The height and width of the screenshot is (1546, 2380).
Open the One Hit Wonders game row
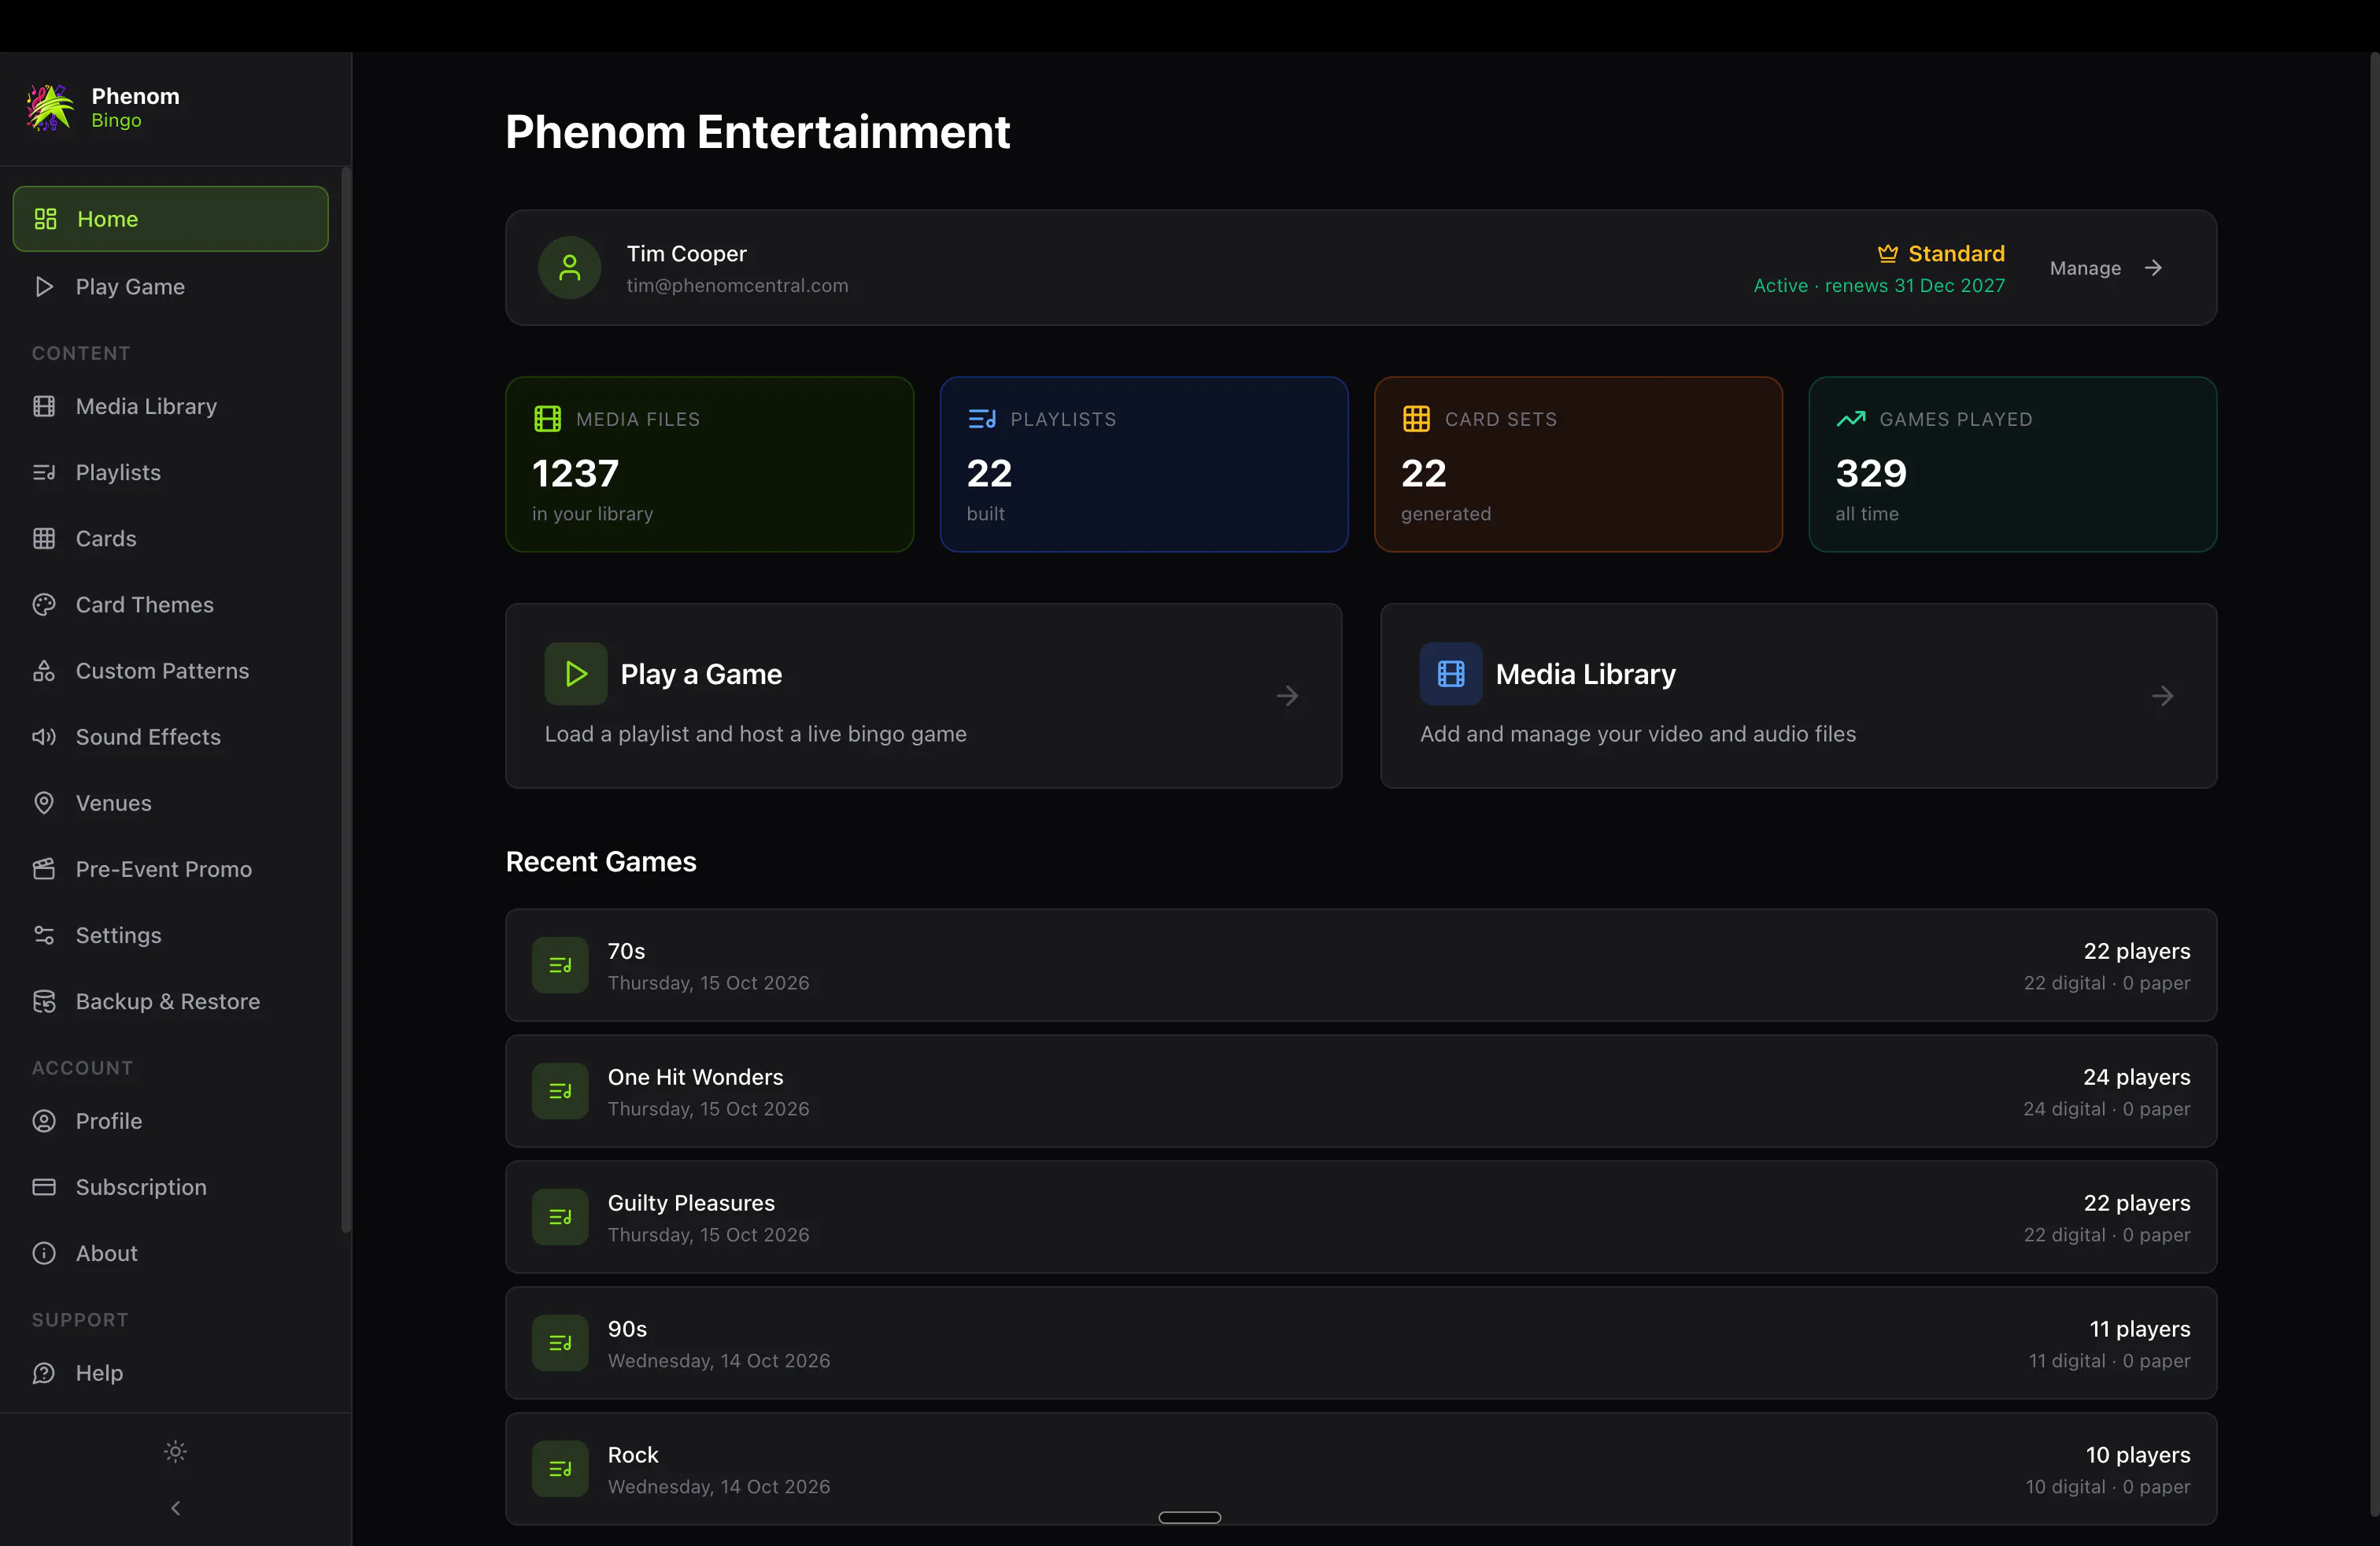click(x=1361, y=1091)
